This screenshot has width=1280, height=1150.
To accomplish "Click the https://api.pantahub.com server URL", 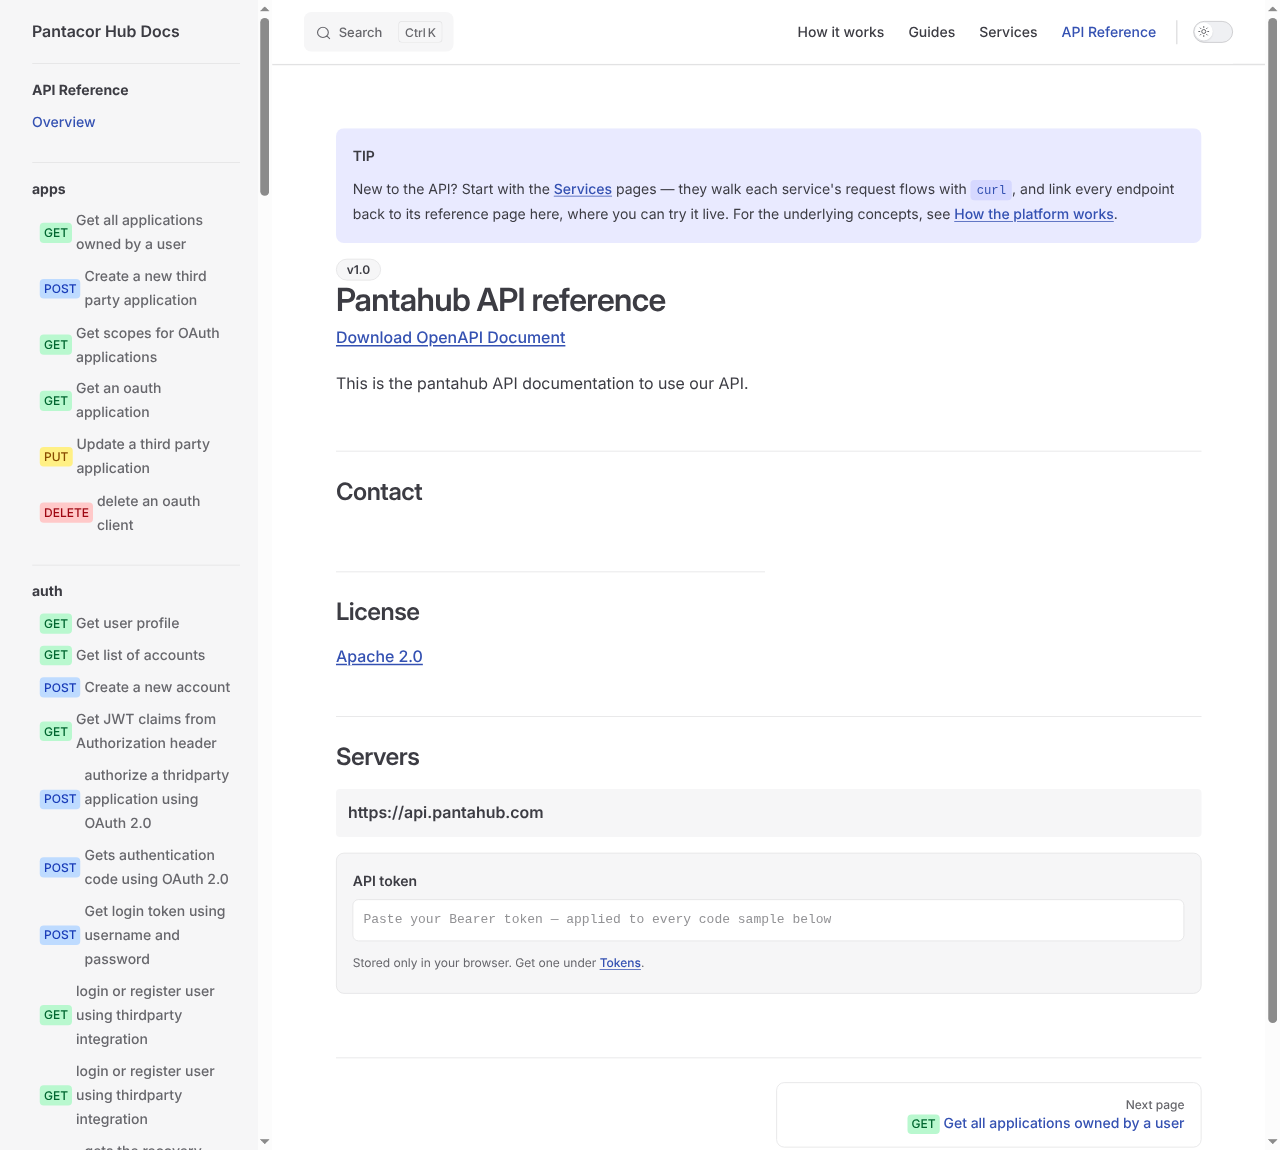I will point(446,813).
